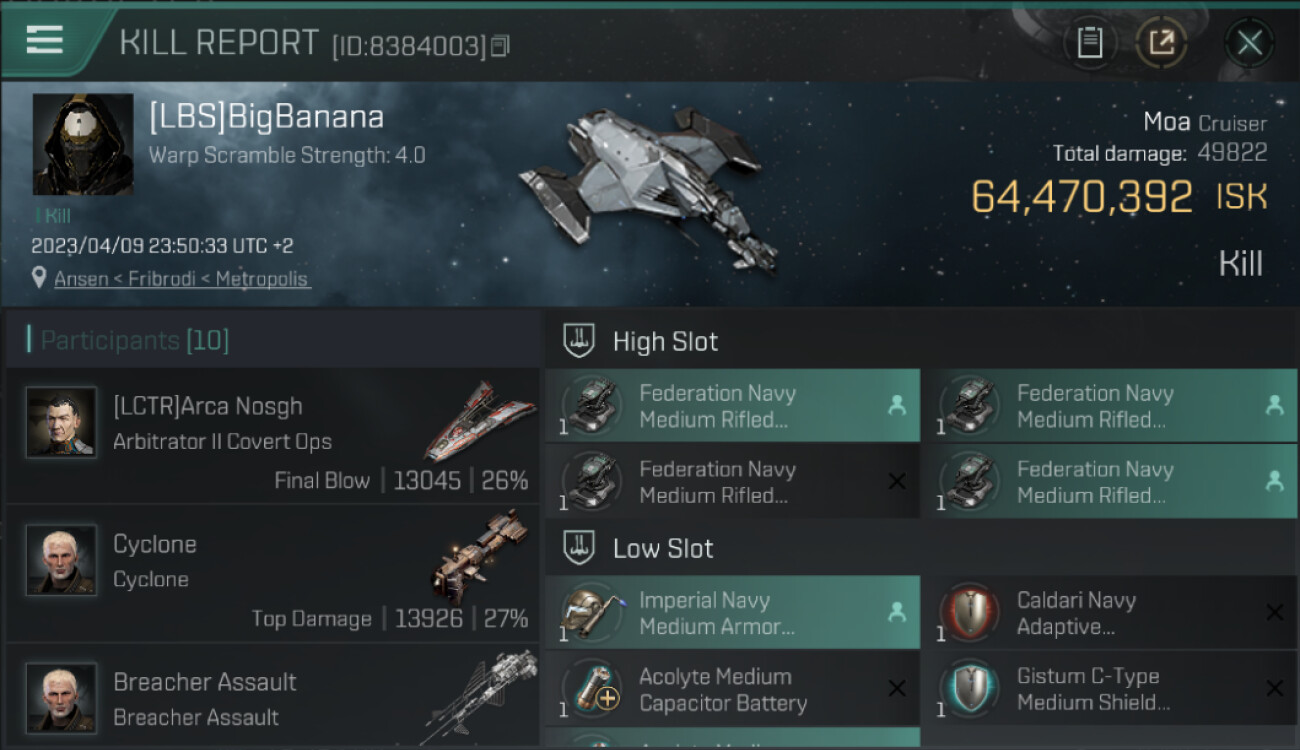Click the clipboard report icon

[x=1090, y=43]
